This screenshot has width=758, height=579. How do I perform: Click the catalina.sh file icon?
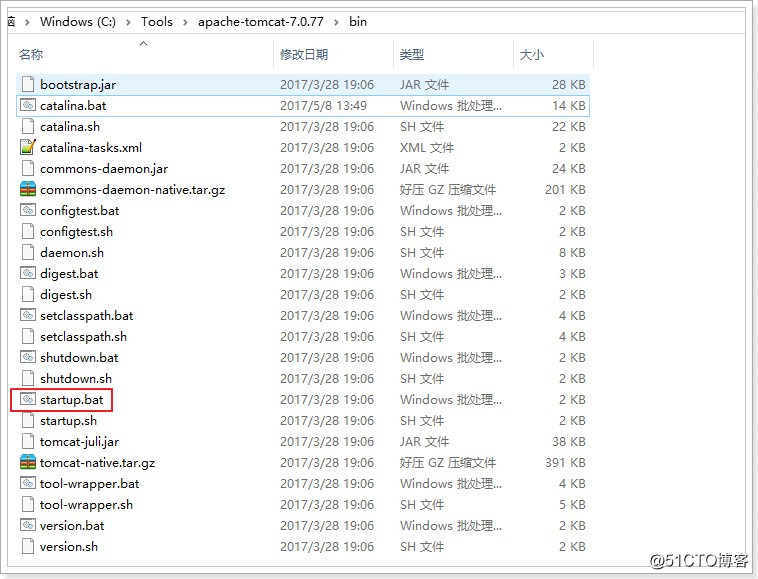click(28, 127)
